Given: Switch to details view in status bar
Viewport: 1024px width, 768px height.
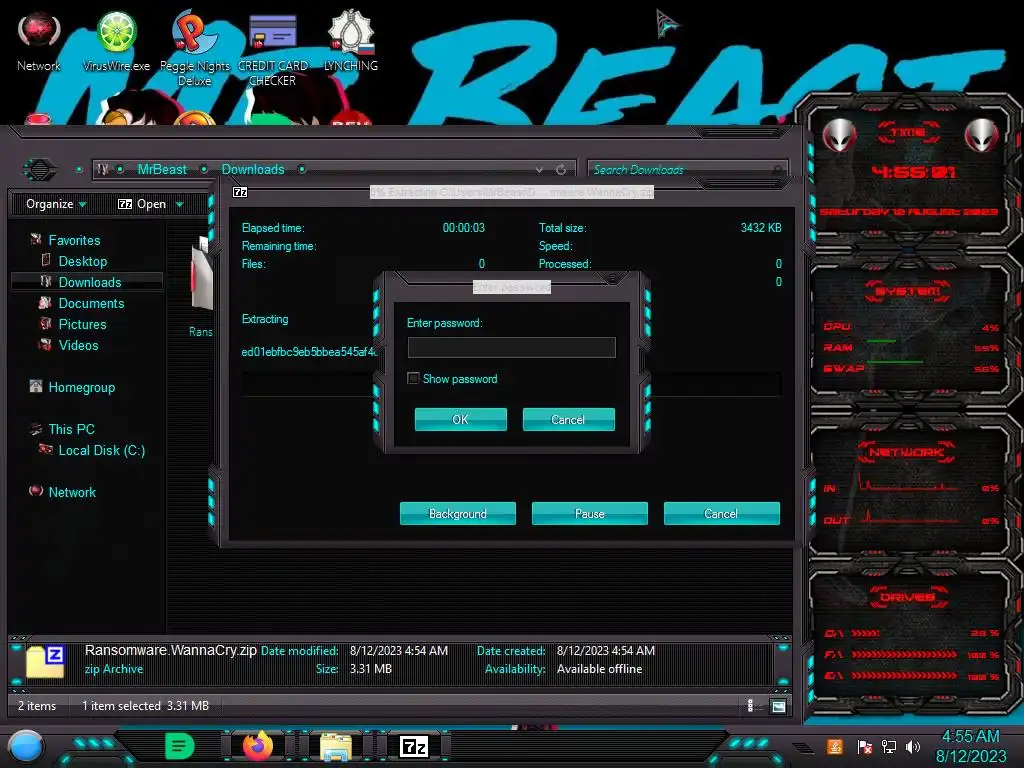Looking at the screenshot, I should pyautogui.click(x=750, y=706).
